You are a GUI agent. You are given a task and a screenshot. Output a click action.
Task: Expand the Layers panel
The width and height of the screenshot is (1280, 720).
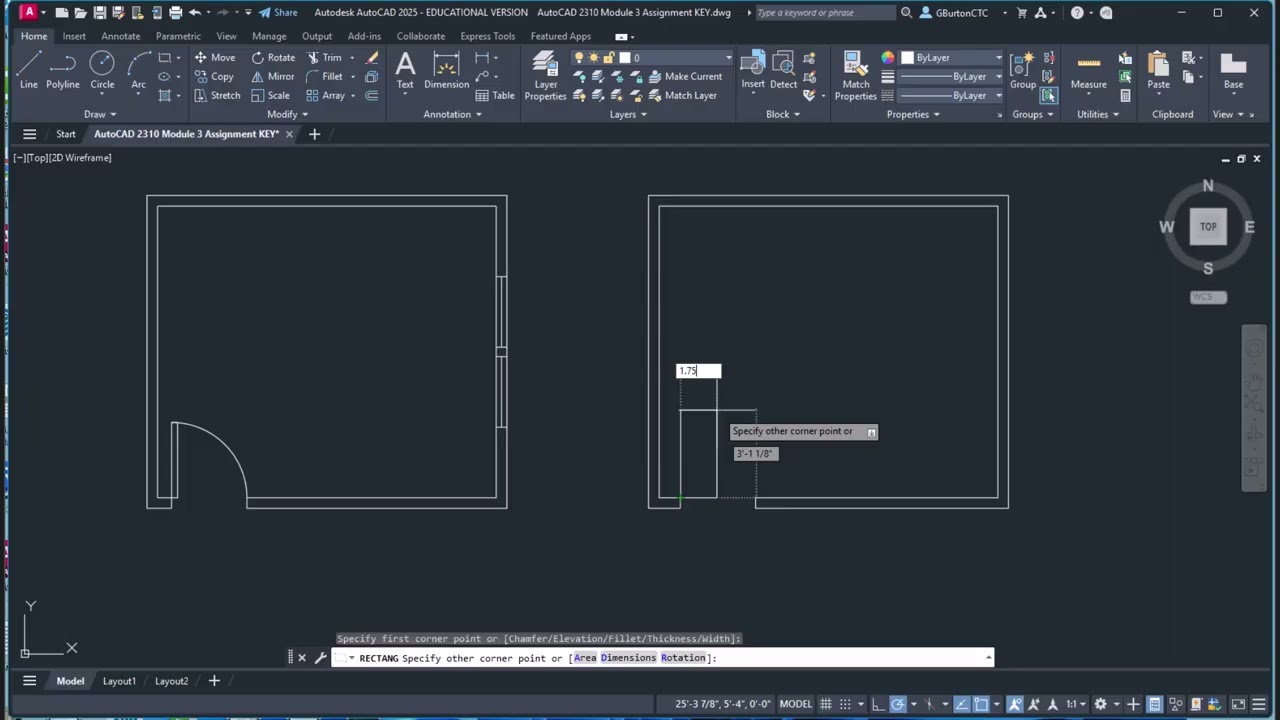point(628,114)
